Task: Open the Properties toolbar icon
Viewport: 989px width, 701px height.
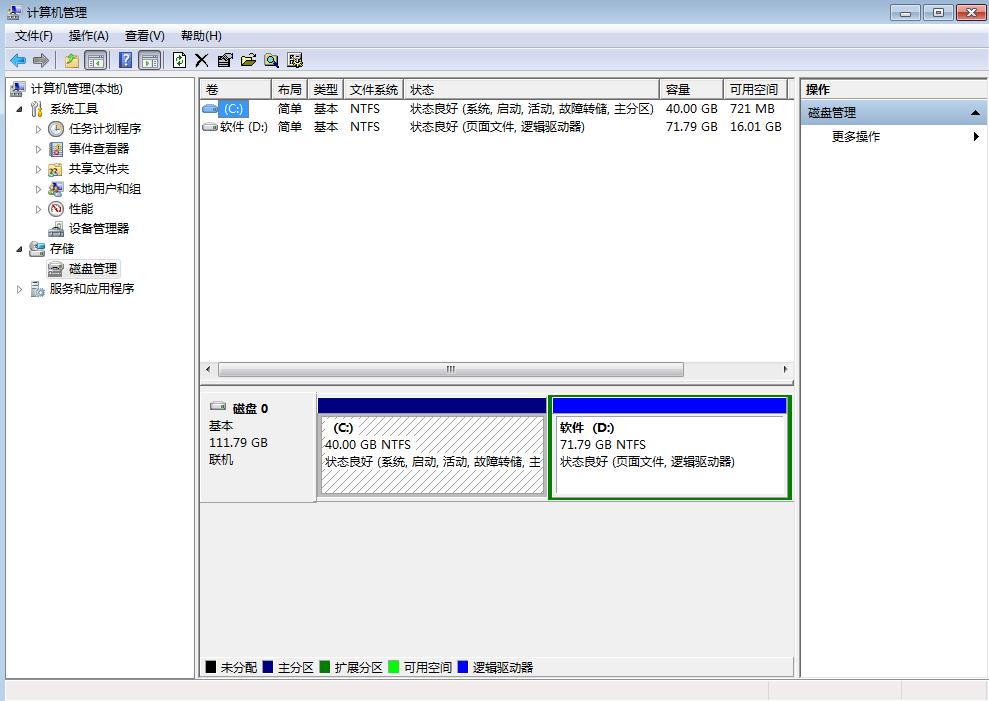Action: point(225,61)
